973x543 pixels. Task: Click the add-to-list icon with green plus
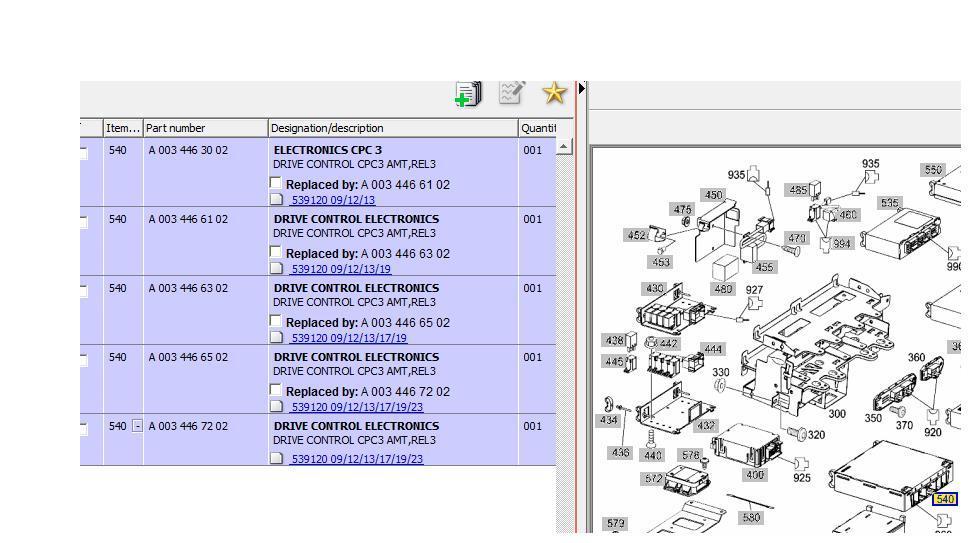coord(467,94)
